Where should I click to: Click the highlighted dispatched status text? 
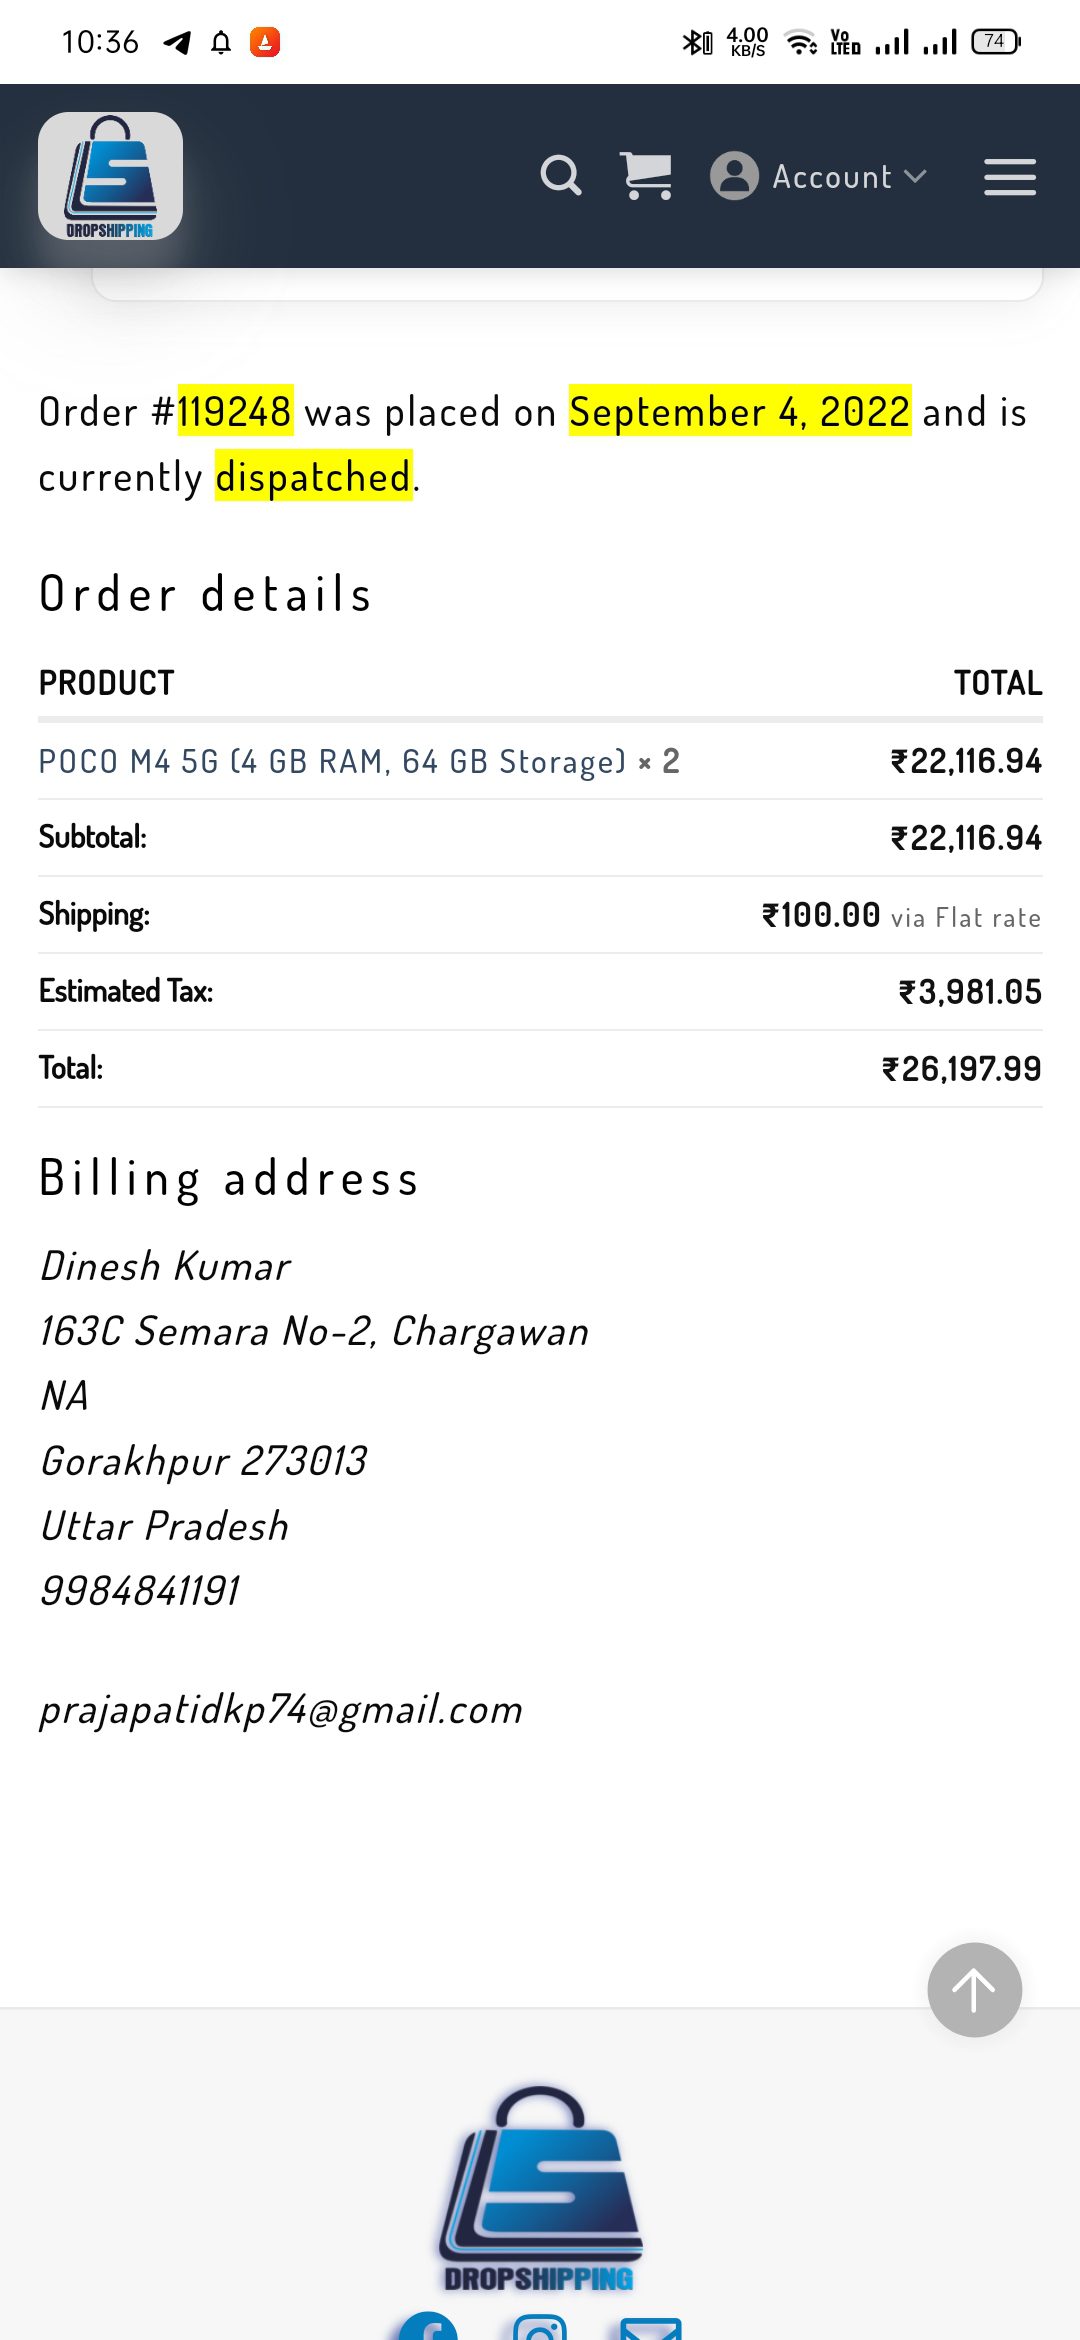pos(313,477)
